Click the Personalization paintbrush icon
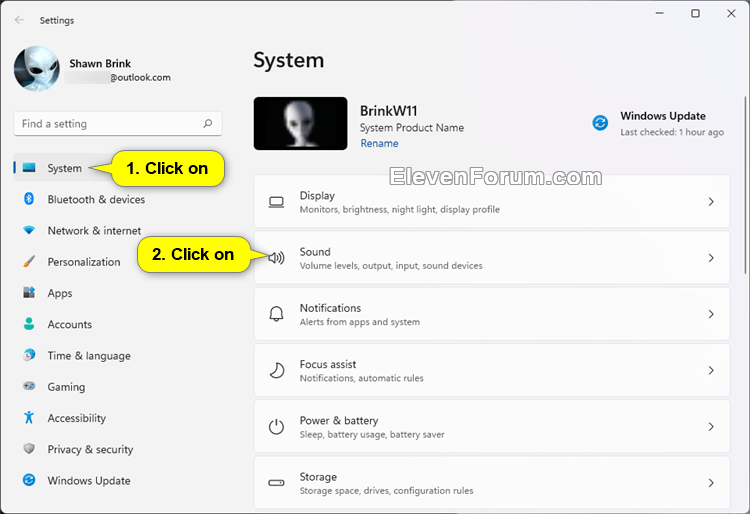 pos(29,262)
